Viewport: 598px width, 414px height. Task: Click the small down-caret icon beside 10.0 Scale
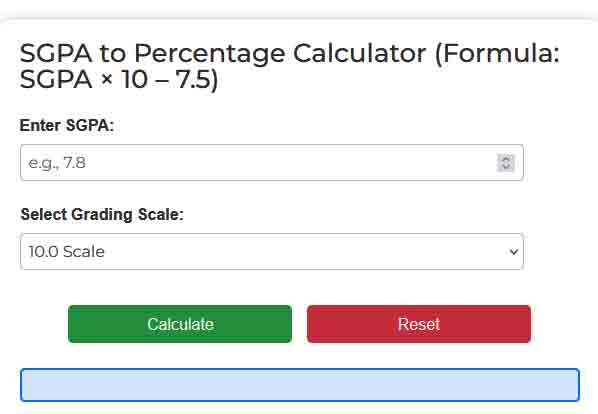click(x=514, y=252)
